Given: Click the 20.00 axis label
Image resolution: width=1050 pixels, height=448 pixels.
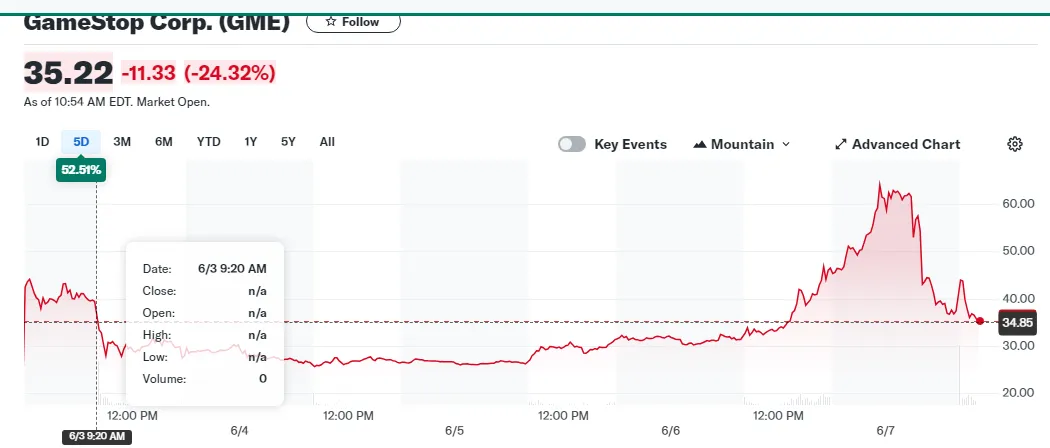Looking at the screenshot, I should [x=1018, y=392].
